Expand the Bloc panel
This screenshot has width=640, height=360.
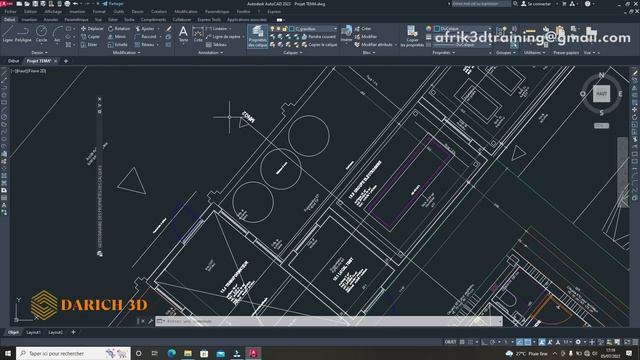coord(369,53)
